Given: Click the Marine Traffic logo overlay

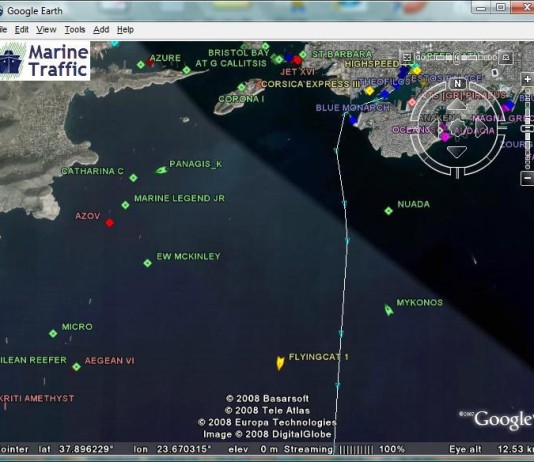Looking at the screenshot, I should point(45,61).
